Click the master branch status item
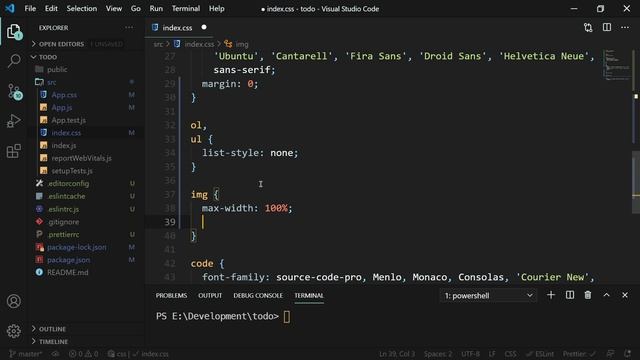The image size is (640, 360). pos(25,354)
